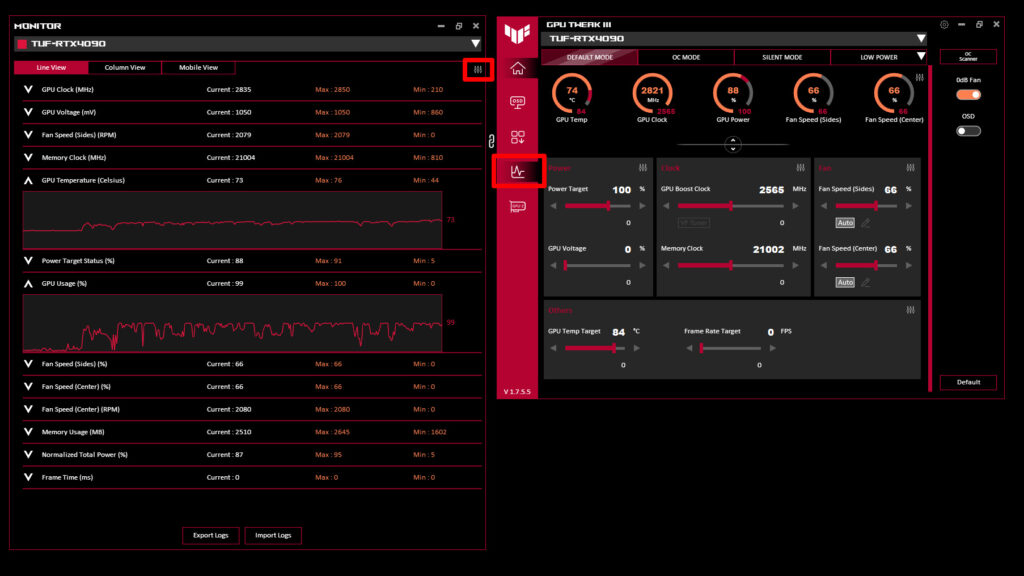
Task: Click the Power Target slider handle
Action: click(x=607, y=206)
